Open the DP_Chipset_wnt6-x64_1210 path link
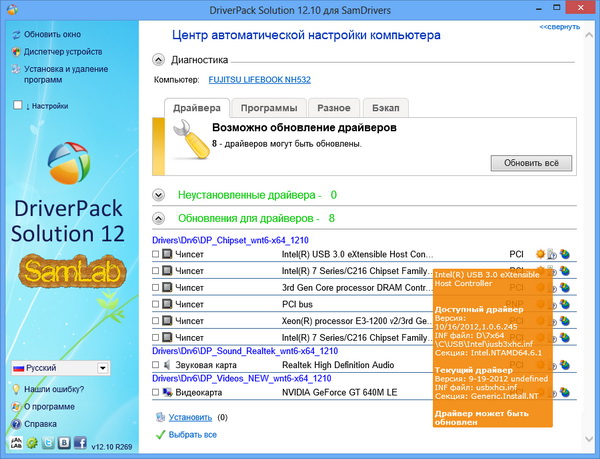This screenshot has width=600, height=459. 230,240
